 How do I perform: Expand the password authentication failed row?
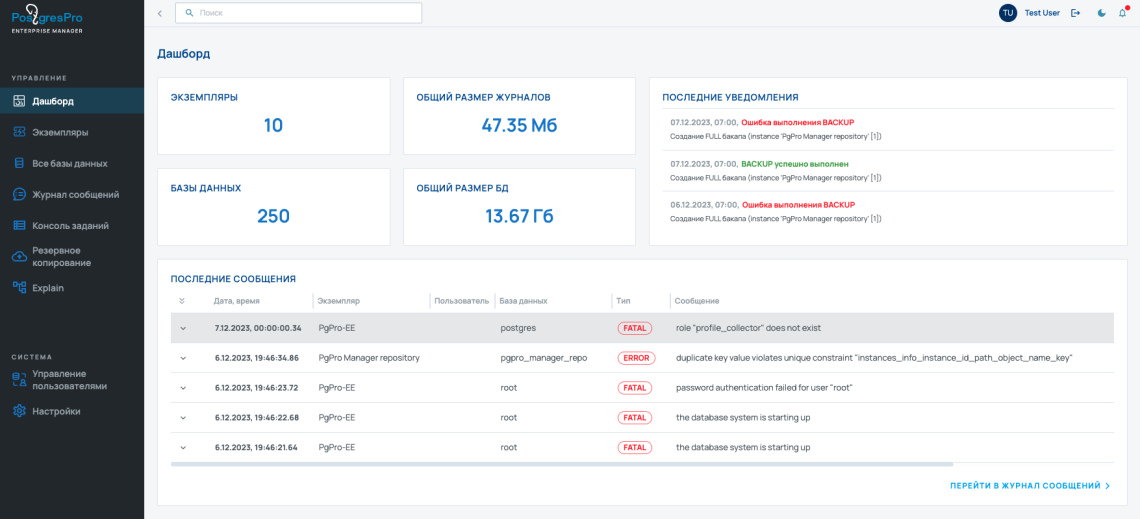[x=183, y=388]
